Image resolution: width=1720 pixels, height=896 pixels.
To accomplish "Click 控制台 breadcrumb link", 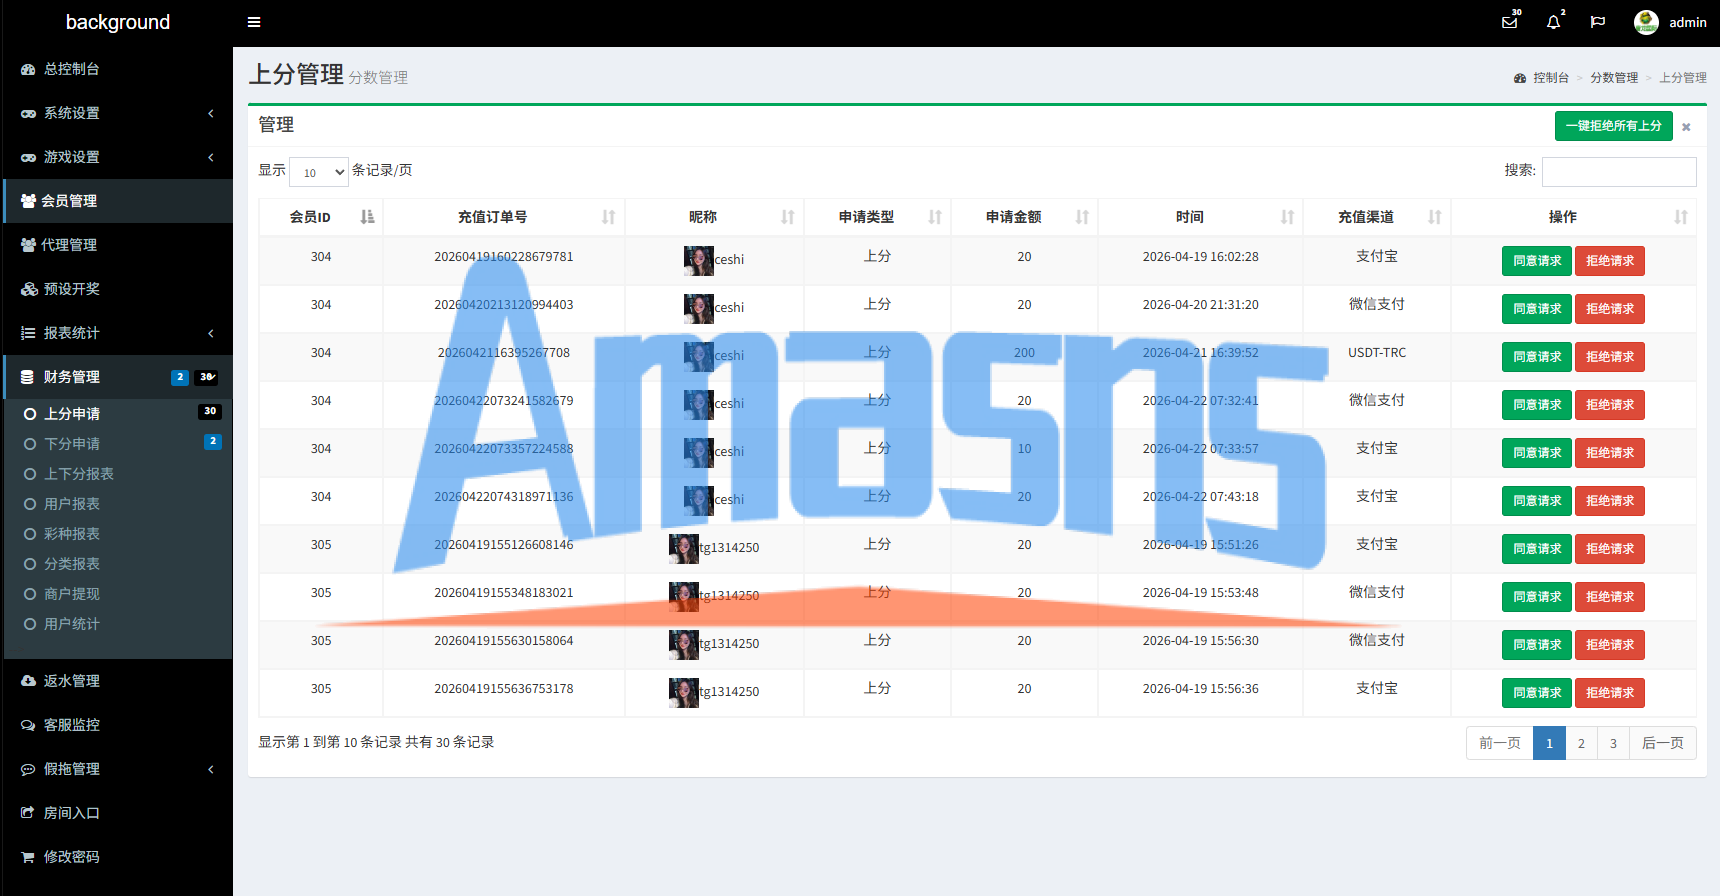I will (1551, 78).
